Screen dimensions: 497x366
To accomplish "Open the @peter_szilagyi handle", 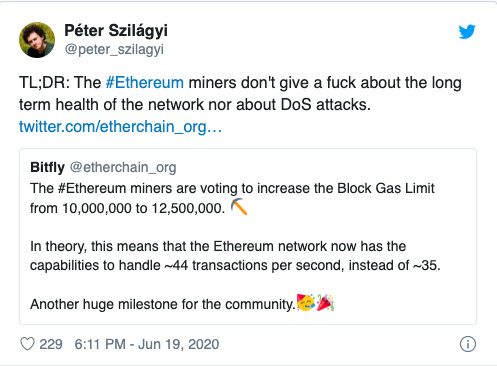I will tap(114, 49).
